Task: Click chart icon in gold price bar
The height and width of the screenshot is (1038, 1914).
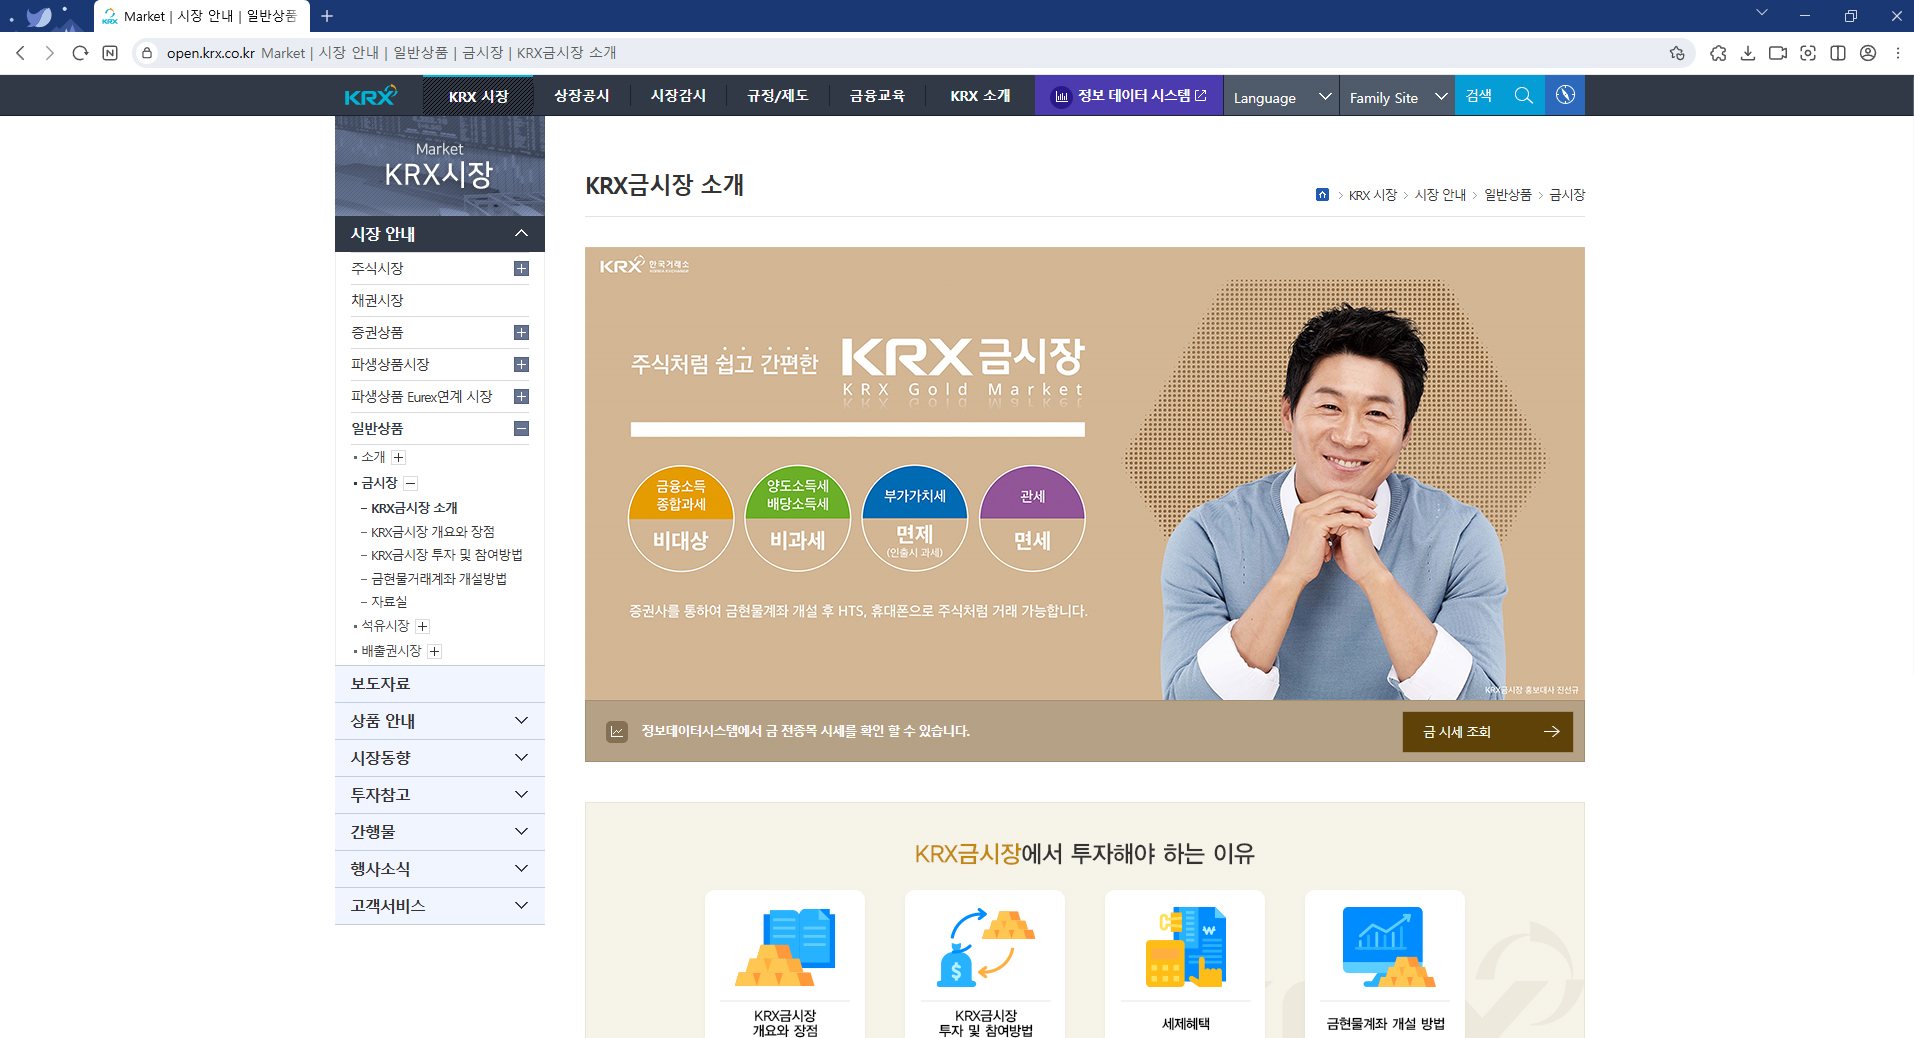Action: pos(617,732)
